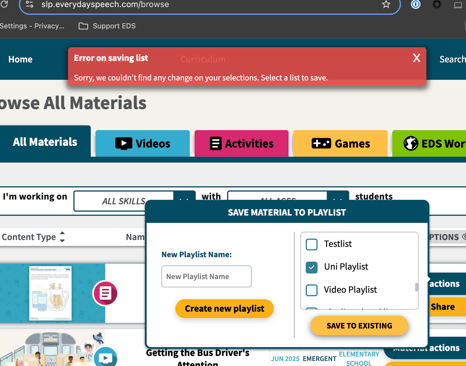Open the Settings - Privacy bookmark
The image size is (466, 366).
[x=32, y=26]
